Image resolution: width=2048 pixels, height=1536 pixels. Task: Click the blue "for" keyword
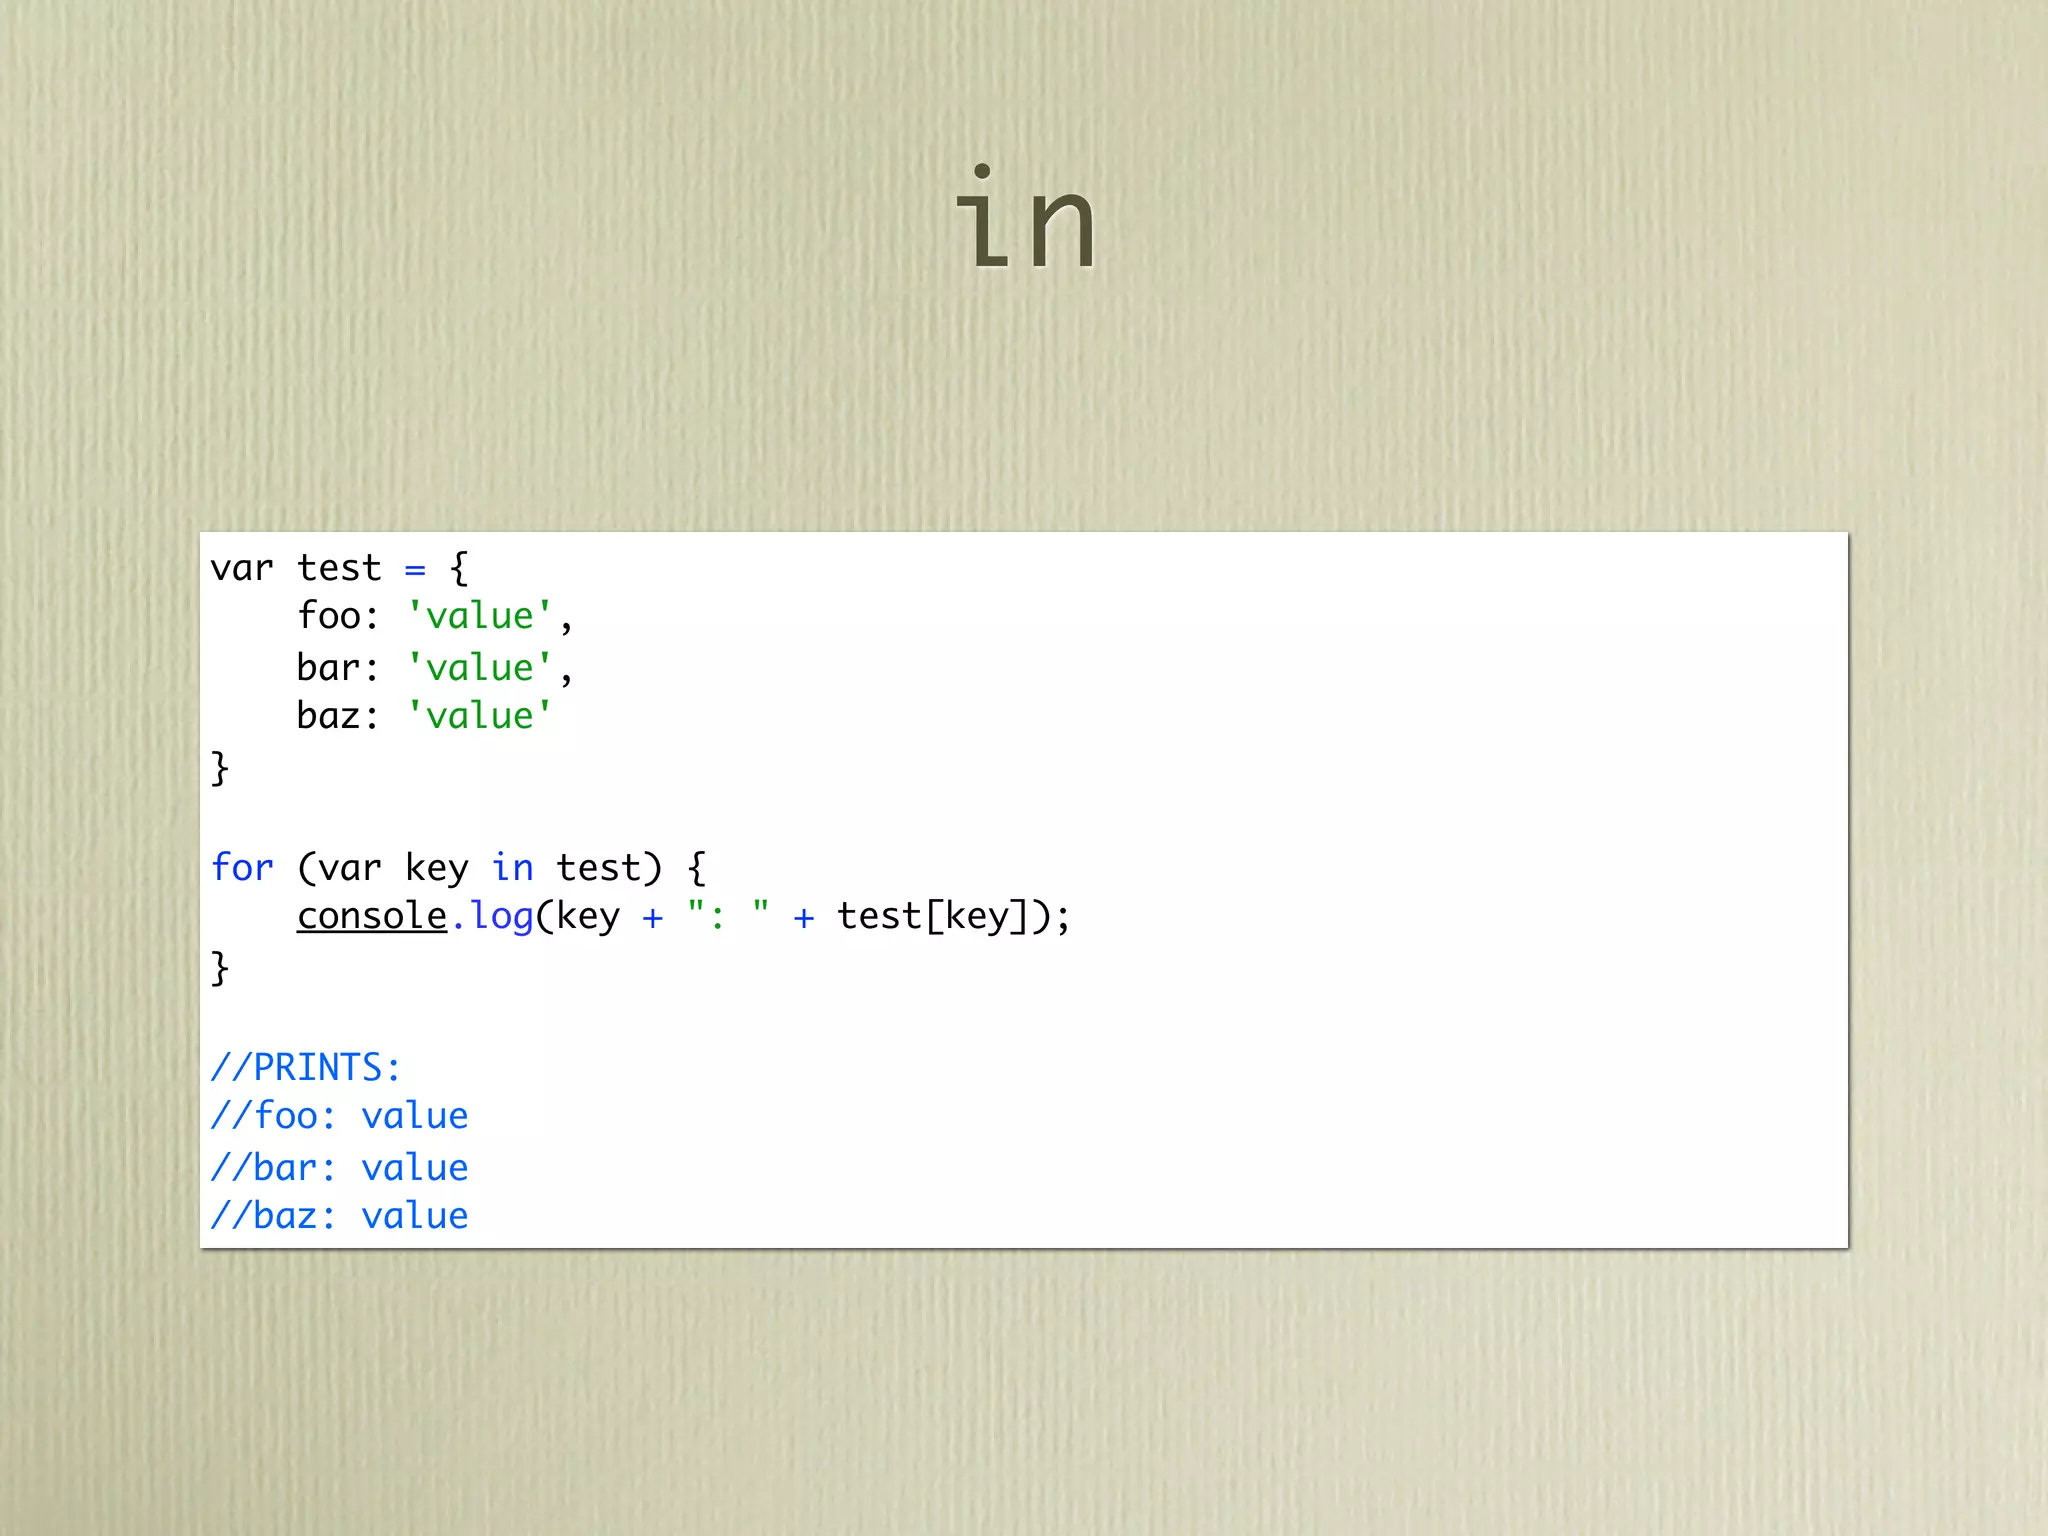(242, 867)
